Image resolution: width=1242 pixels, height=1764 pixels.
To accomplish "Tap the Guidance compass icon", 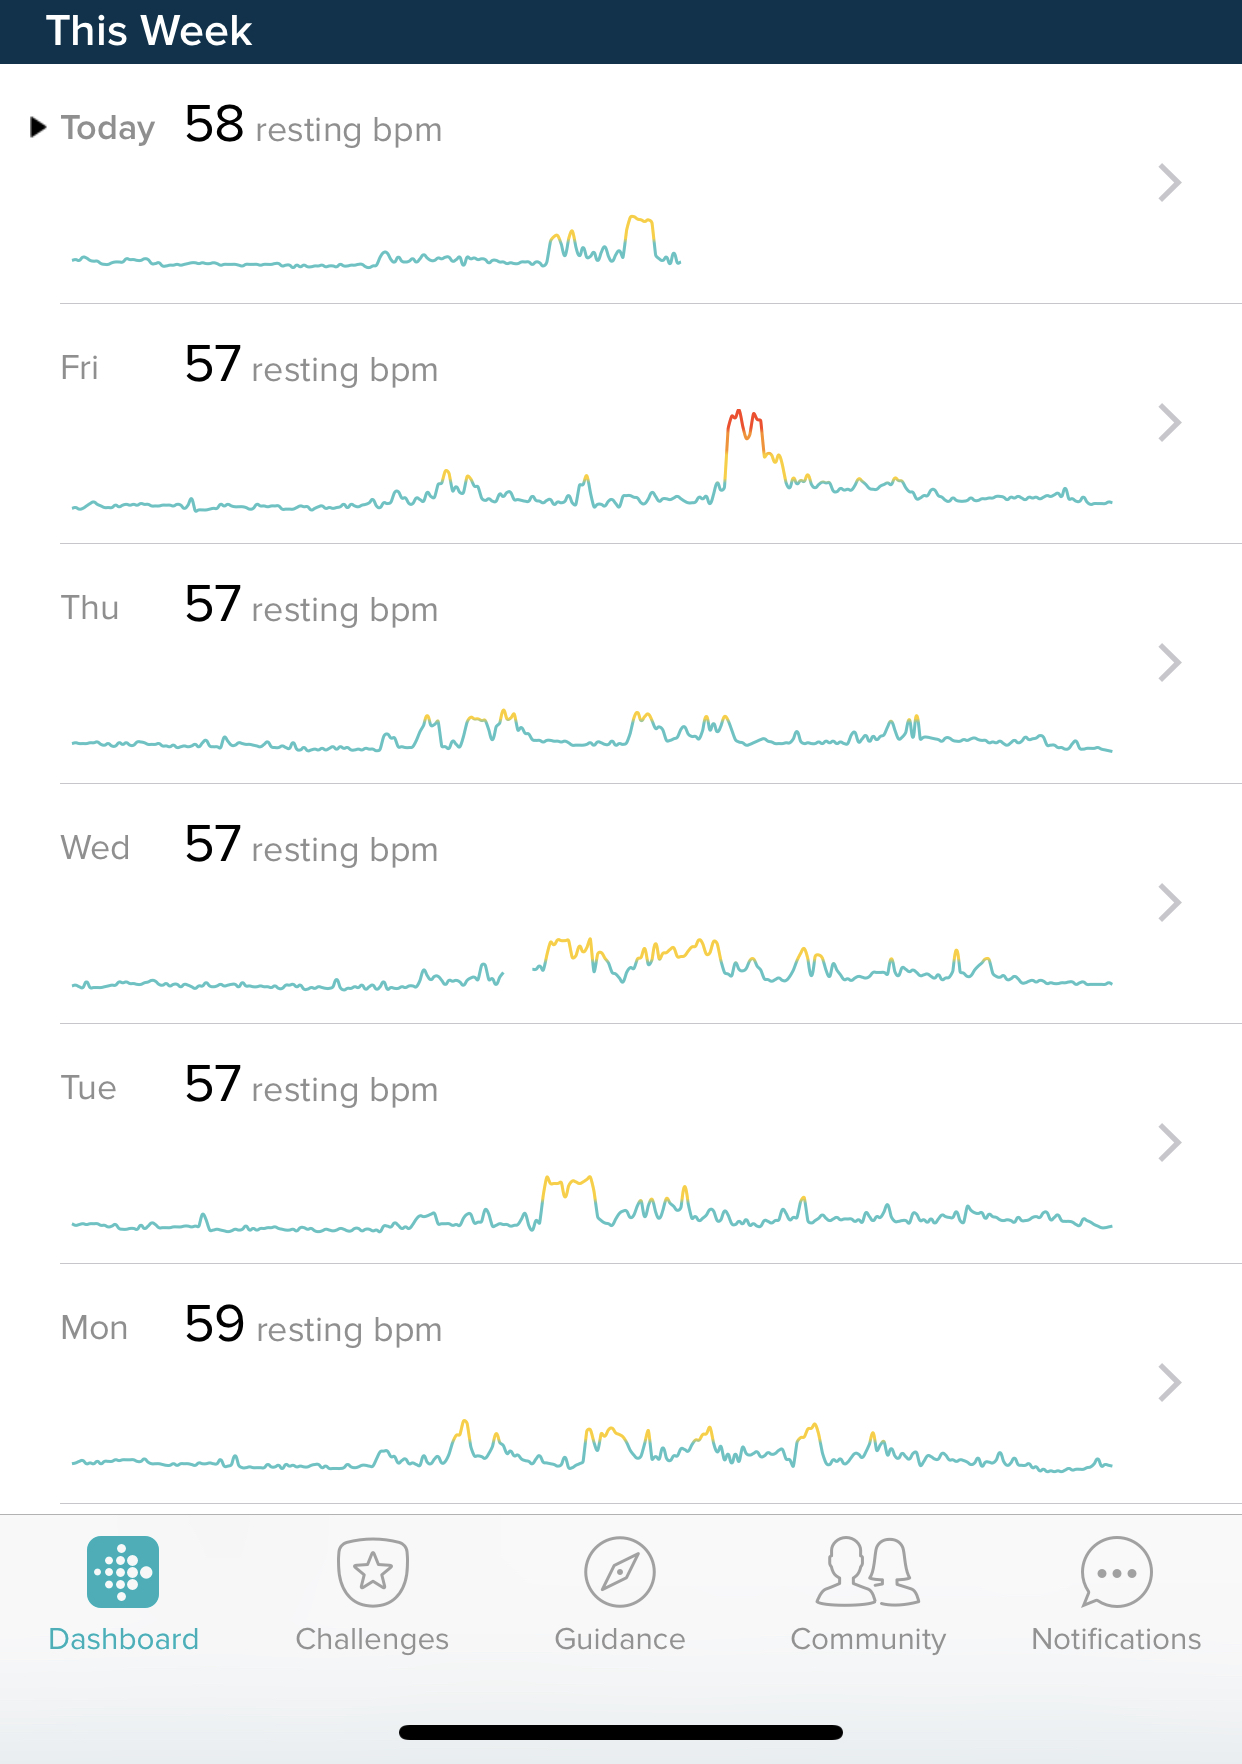I will [x=620, y=1572].
